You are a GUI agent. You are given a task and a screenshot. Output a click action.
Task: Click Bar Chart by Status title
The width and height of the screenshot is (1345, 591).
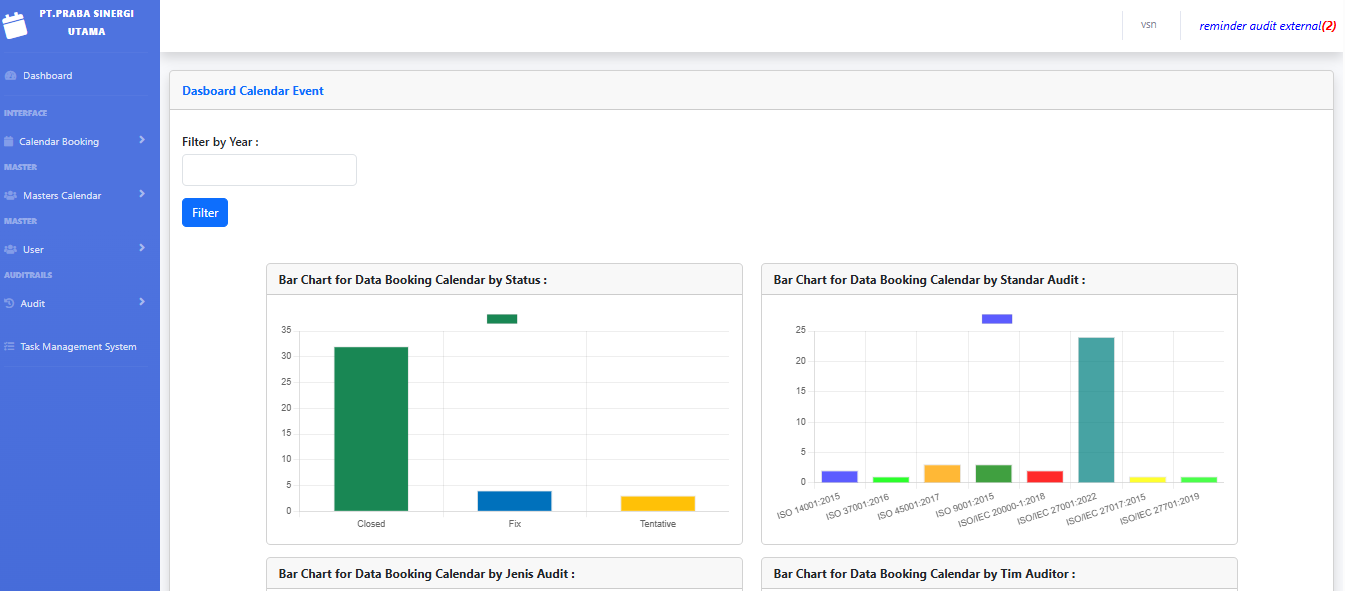[x=412, y=280]
